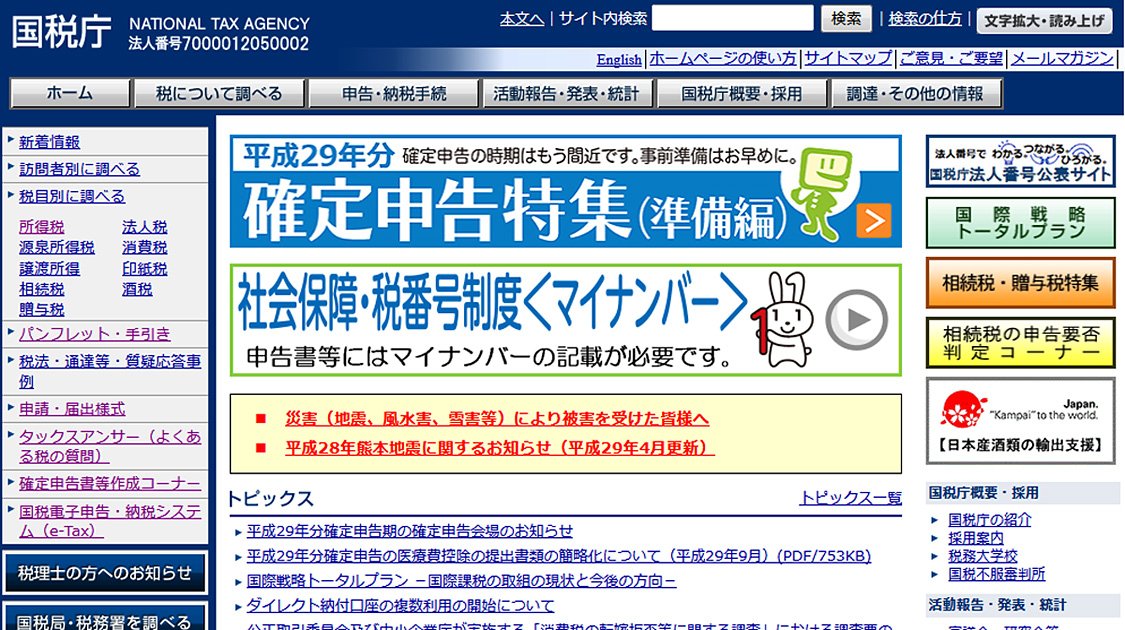The height and width of the screenshot is (630, 1125).
Task: Open the 税について調べる menu tab
Action: [x=219, y=93]
